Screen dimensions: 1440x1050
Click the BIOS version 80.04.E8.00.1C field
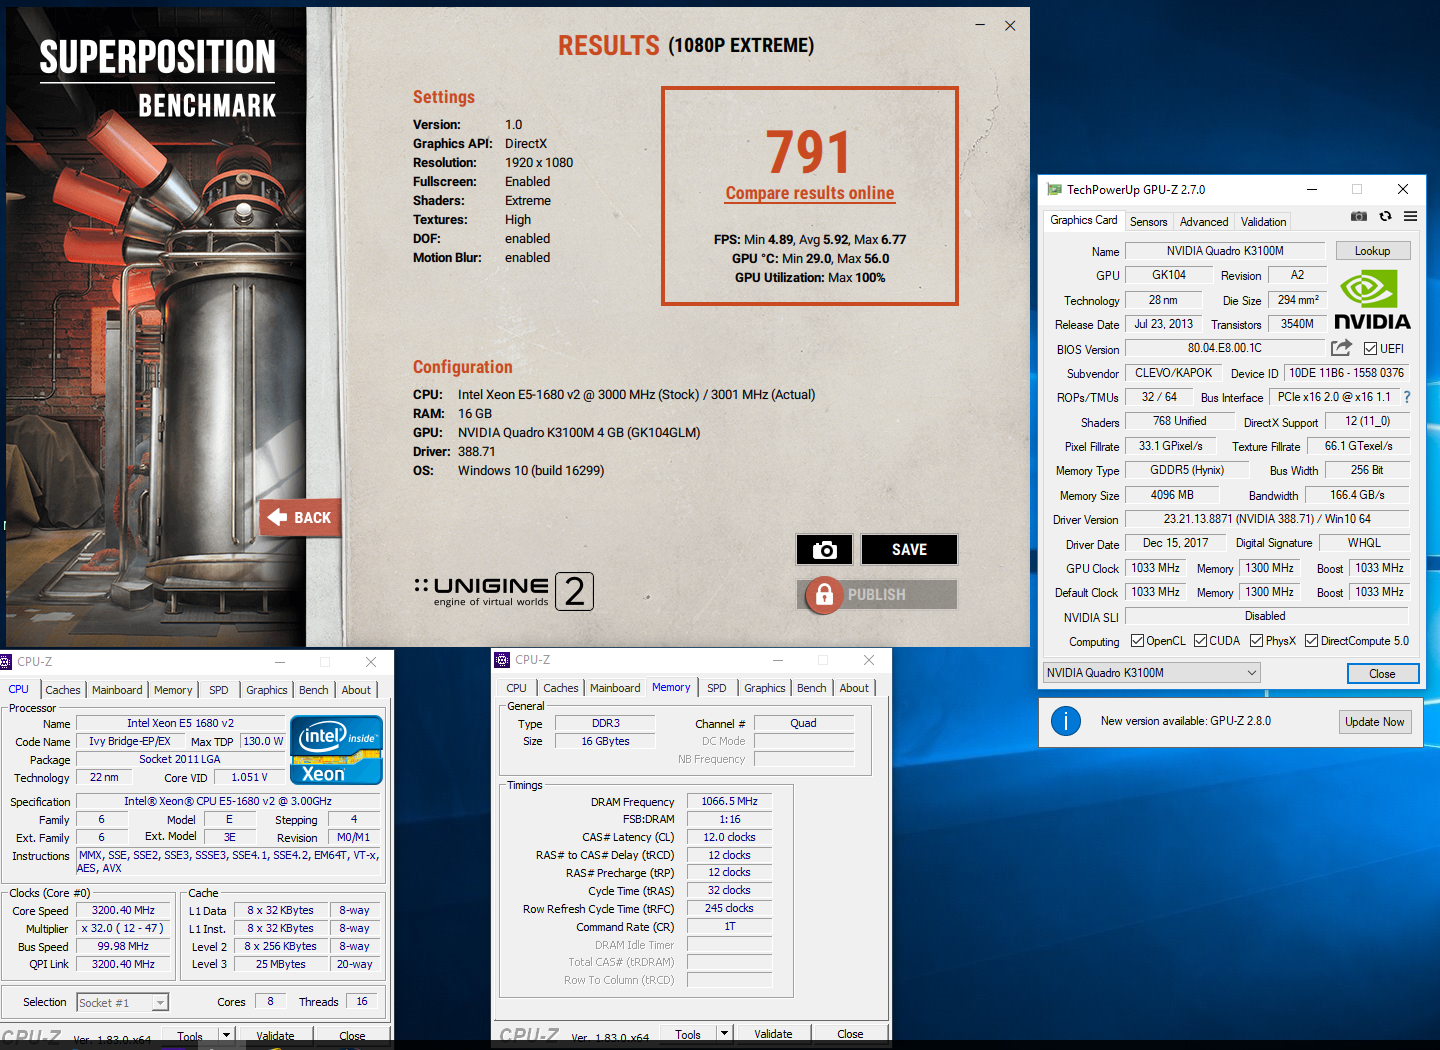[x=1225, y=348]
